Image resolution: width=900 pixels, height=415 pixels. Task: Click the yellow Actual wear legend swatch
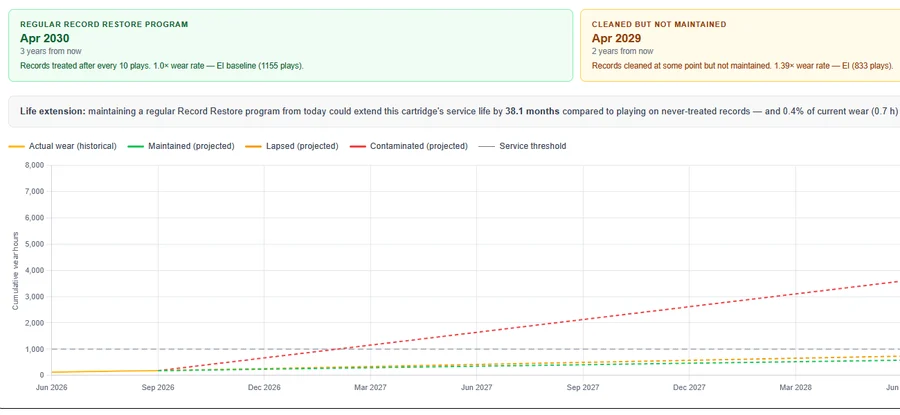pos(17,146)
